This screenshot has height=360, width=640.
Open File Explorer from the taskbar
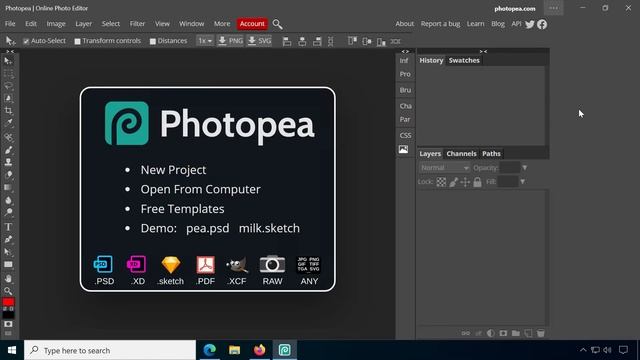tap(234, 350)
